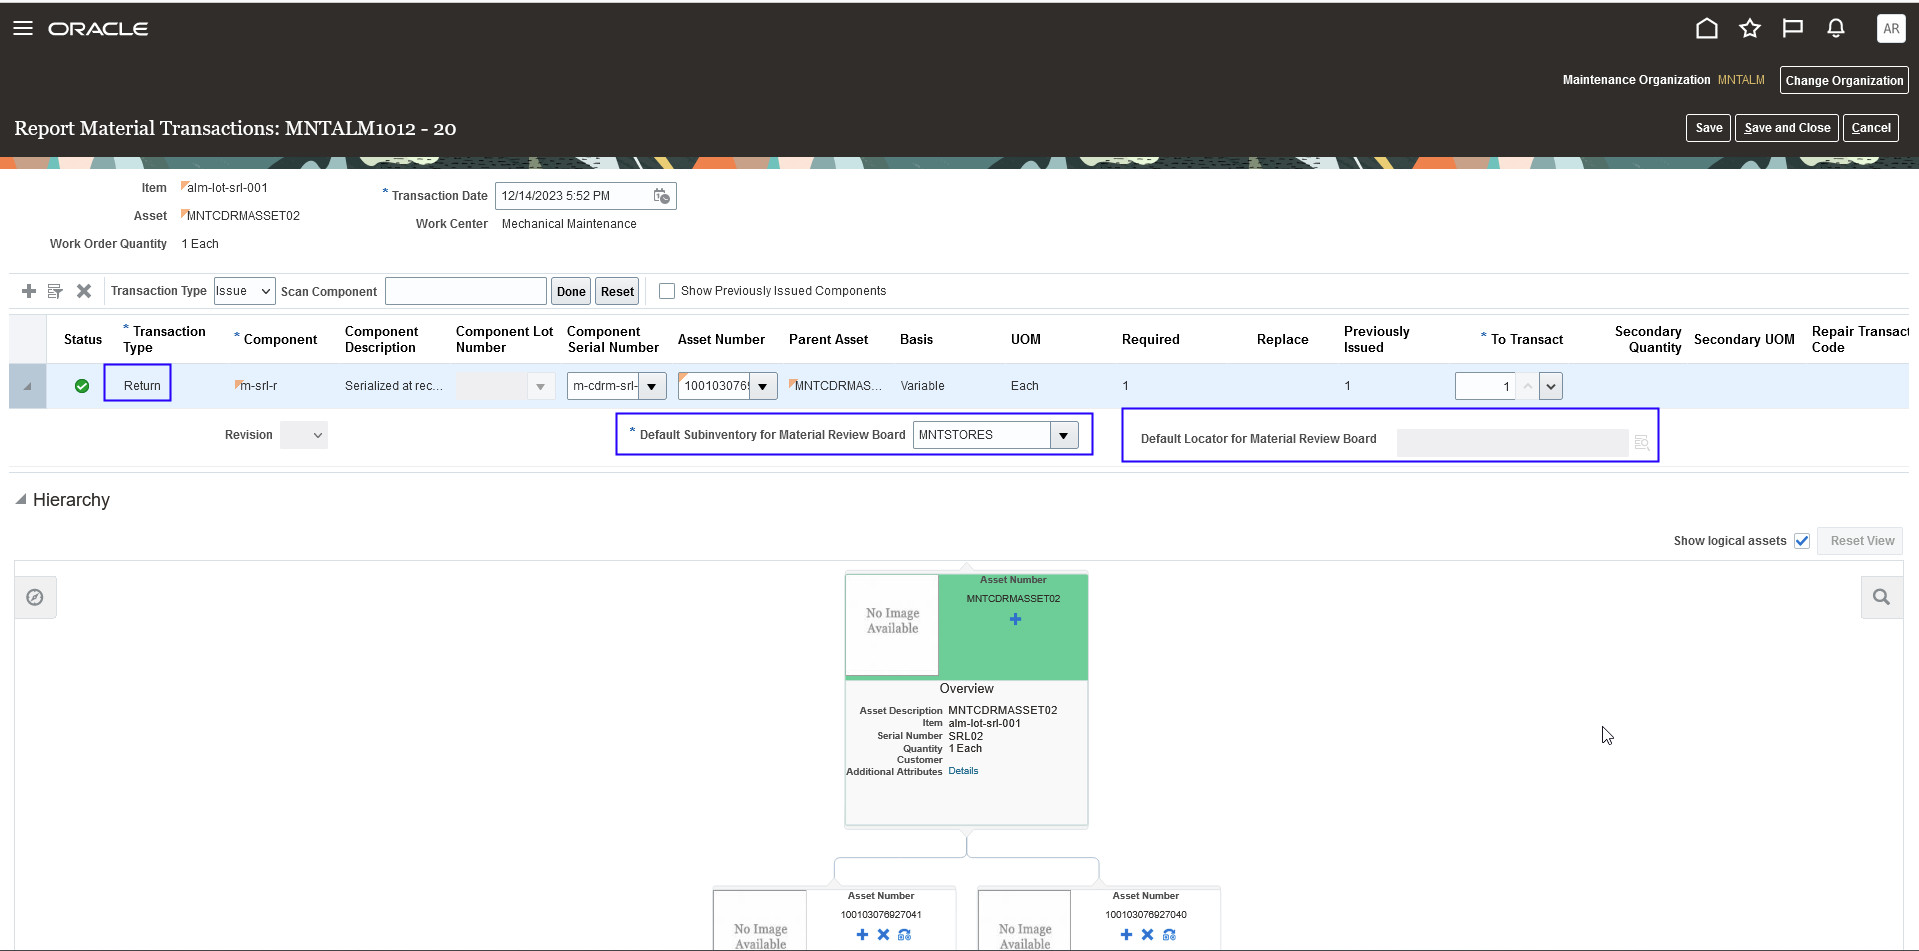This screenshot has height=951, width=1919.
Task: Enable Show Previously Issued Components
Action: 667,291
